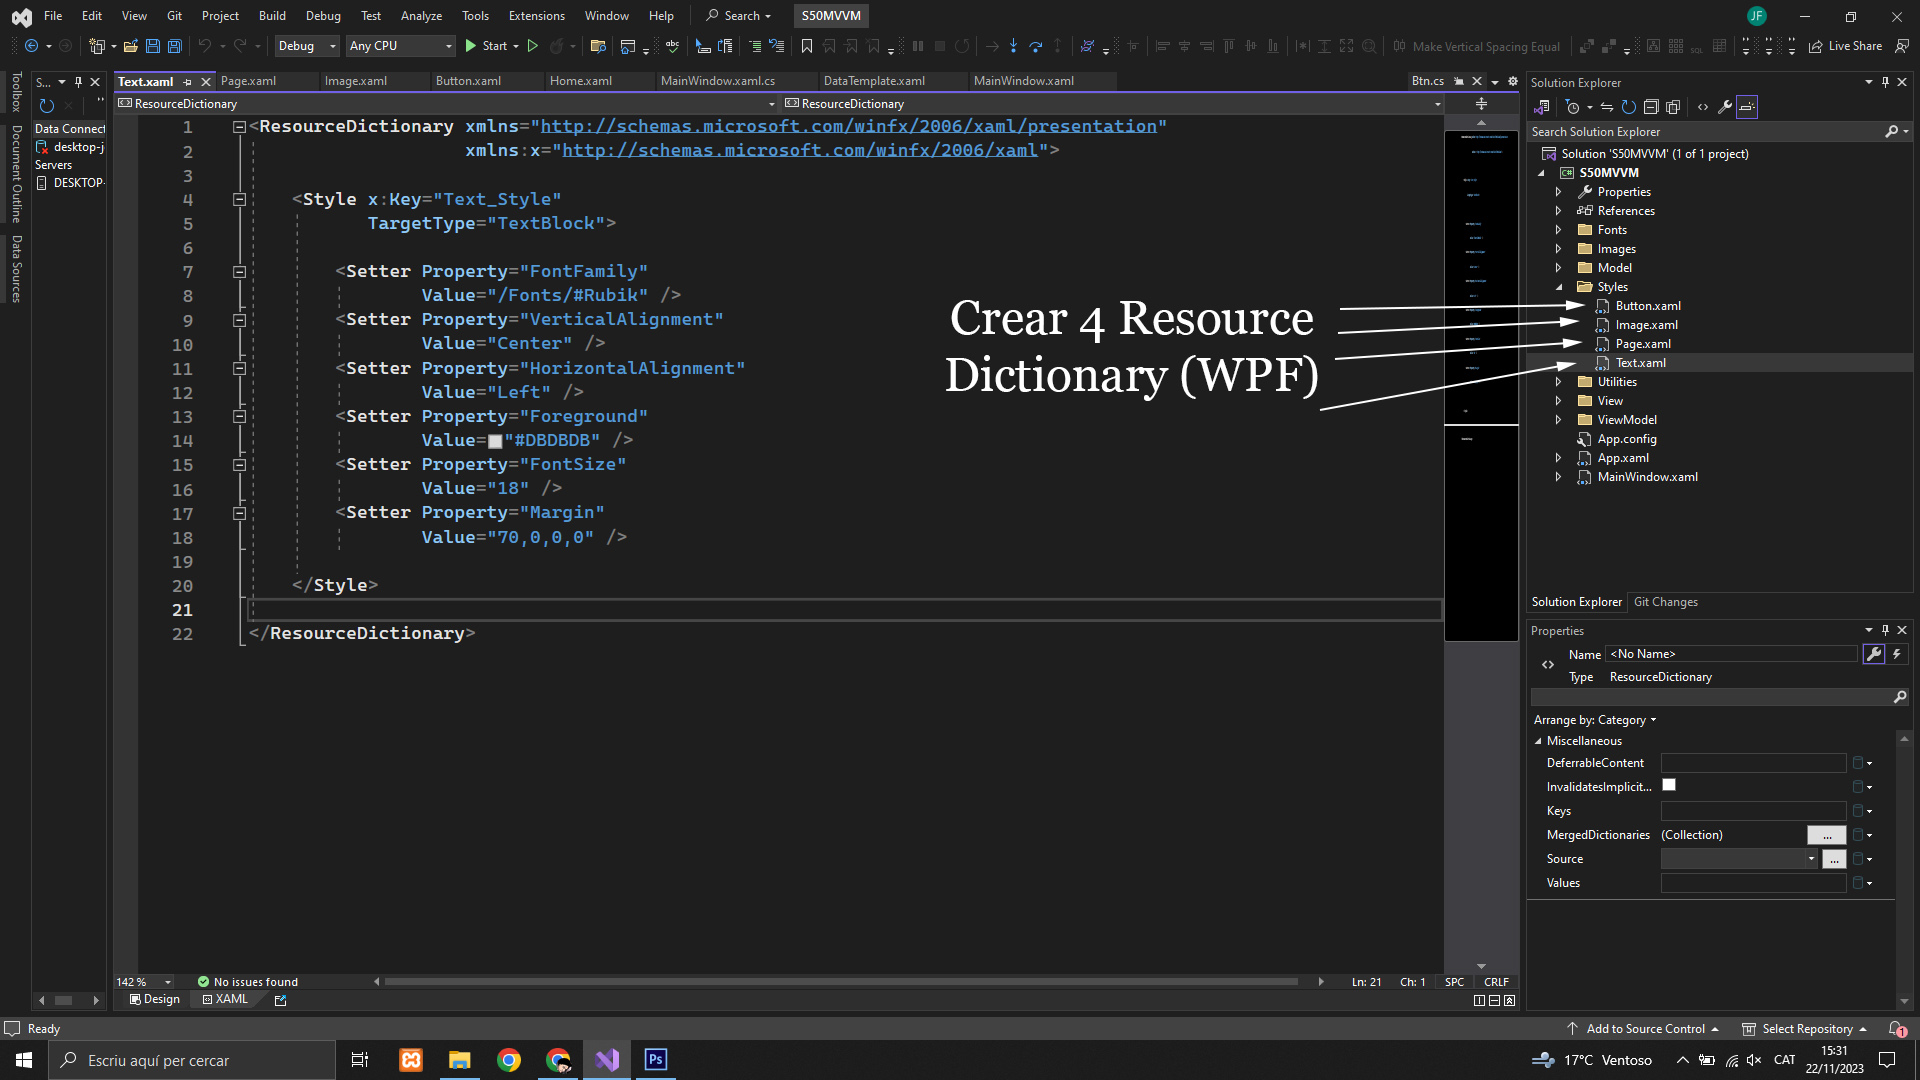Click the View Code icon in Solution Explorer
This screenshot has height=1080, width=1920.
click(x=1703, y=107)
